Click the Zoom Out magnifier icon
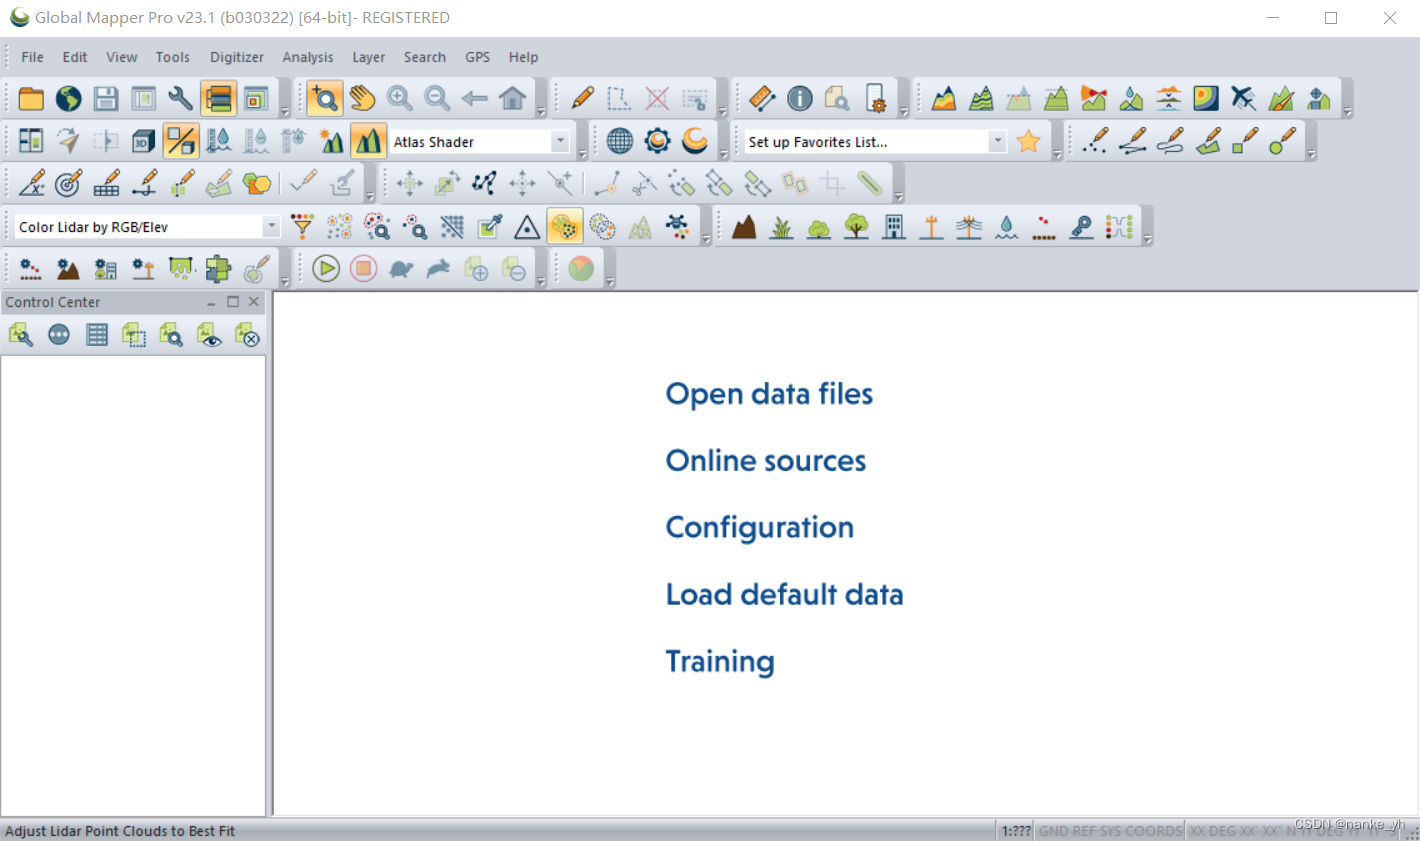Viewport: 1420px width, 841px height. click(x=437, y=98)
